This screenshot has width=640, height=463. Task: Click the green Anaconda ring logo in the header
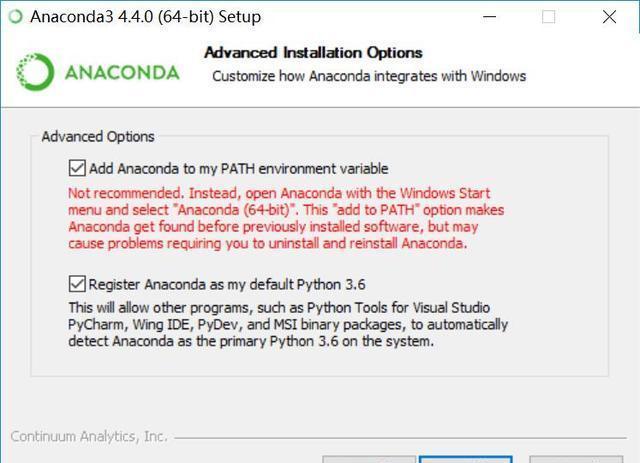pos(36,72)
